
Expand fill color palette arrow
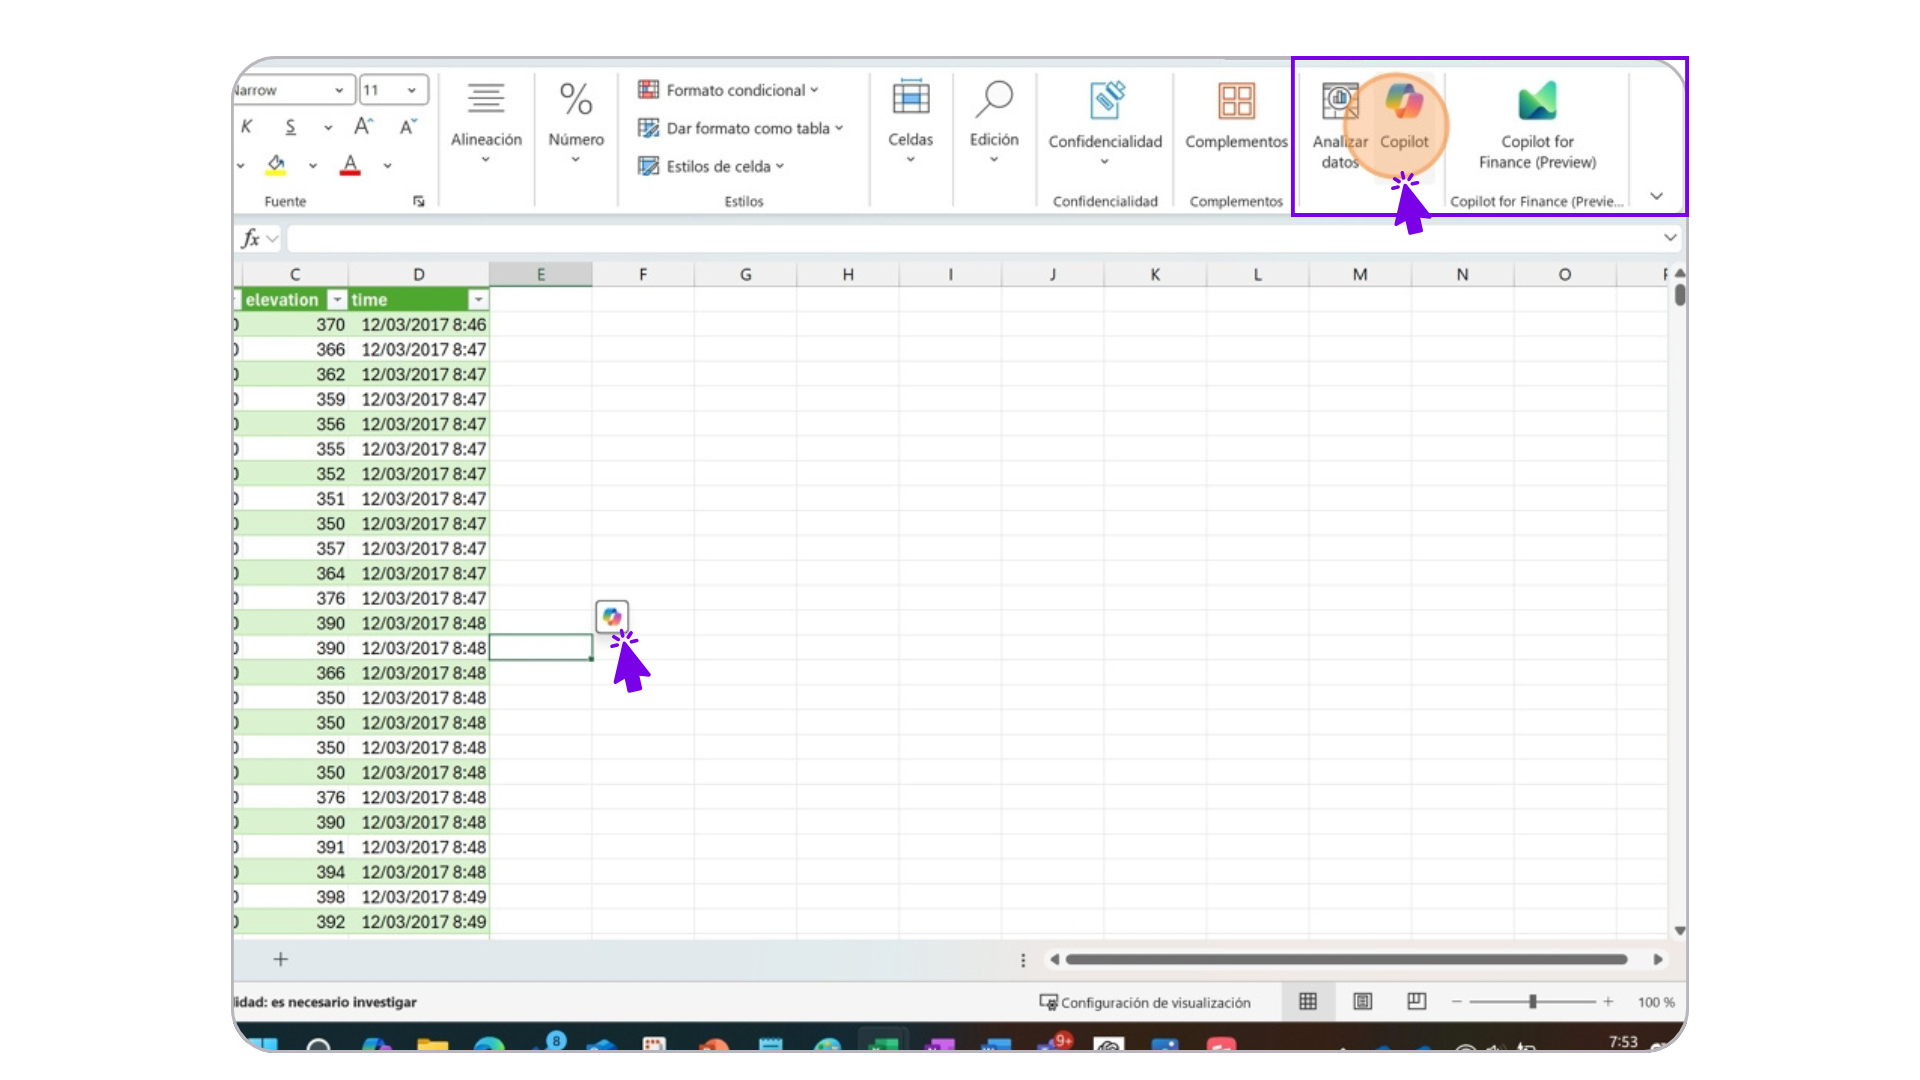tap(313, 166)
